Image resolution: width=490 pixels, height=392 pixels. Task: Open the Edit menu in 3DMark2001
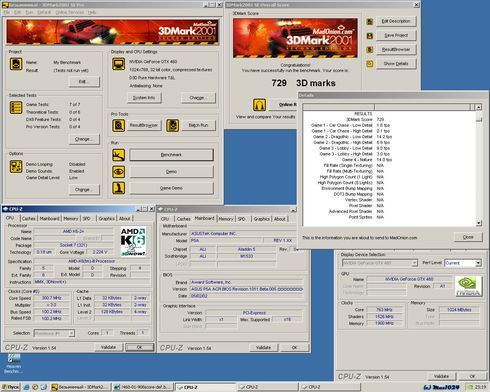click(x=17, y=12)
